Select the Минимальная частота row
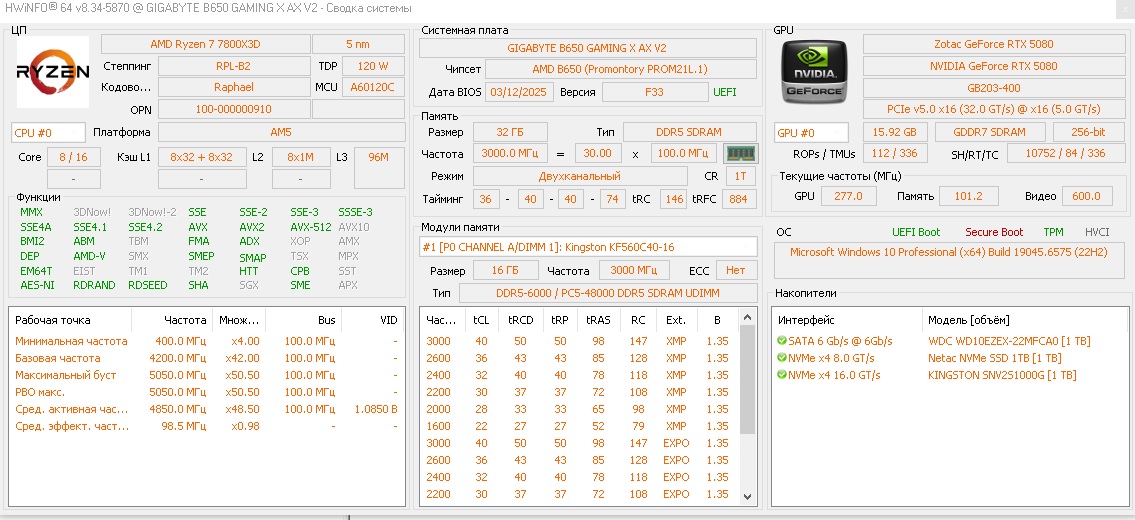This screenshot has width=1135, height=520. coord(207,341)
